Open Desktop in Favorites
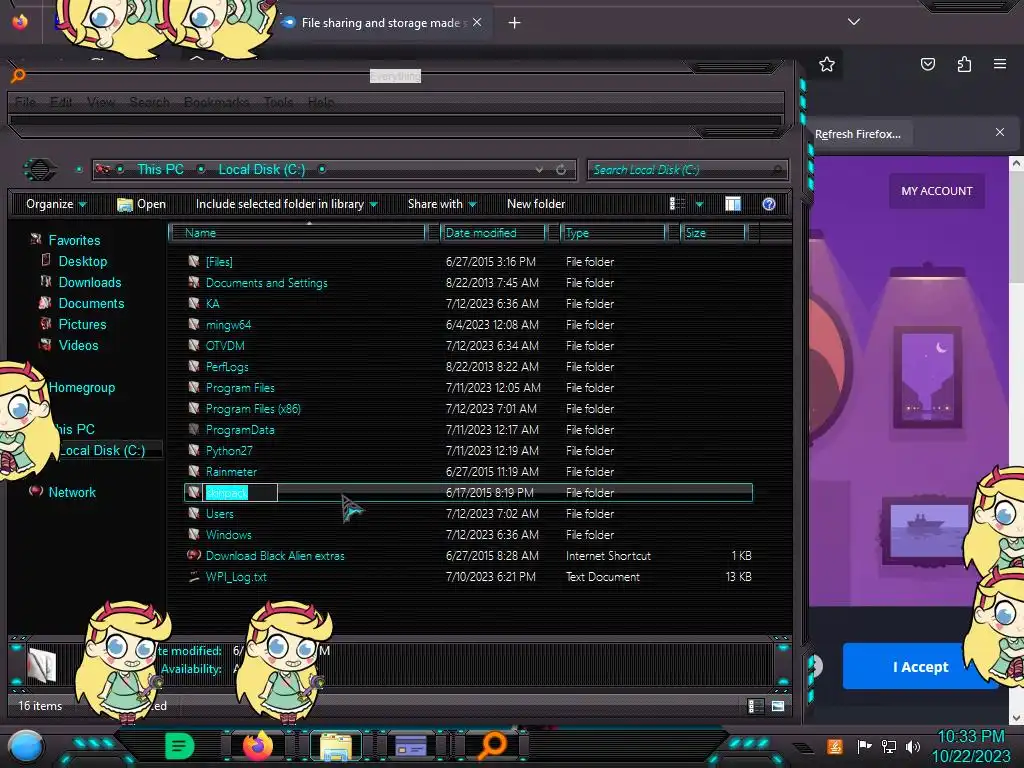This screenshot has width=1024, height=768. [x=82, y=261]
